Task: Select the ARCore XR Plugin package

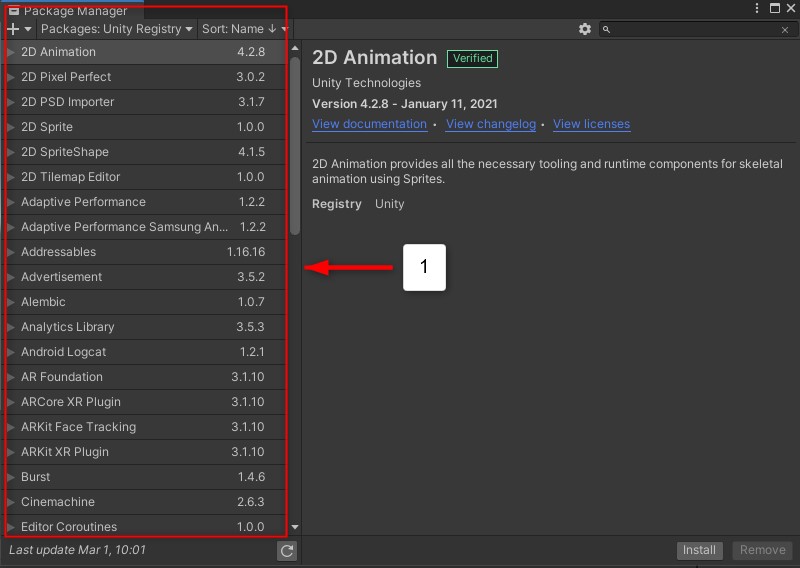Action: pos(145,402)
